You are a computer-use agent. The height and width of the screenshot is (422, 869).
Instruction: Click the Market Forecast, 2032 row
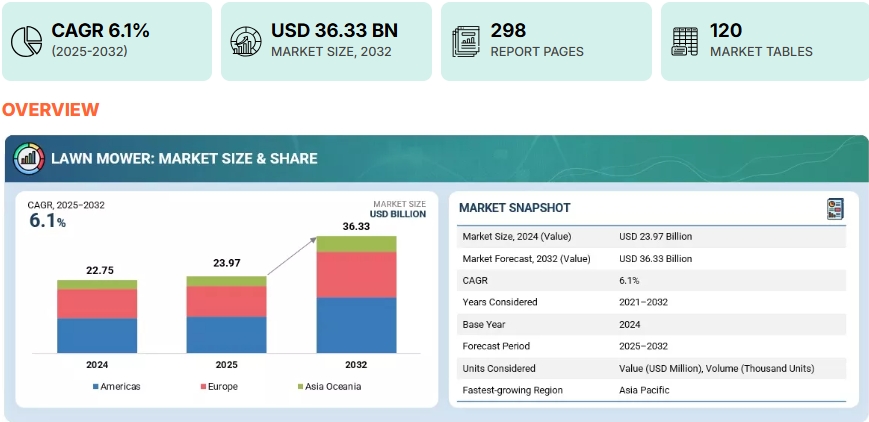(x=652, y=259)
